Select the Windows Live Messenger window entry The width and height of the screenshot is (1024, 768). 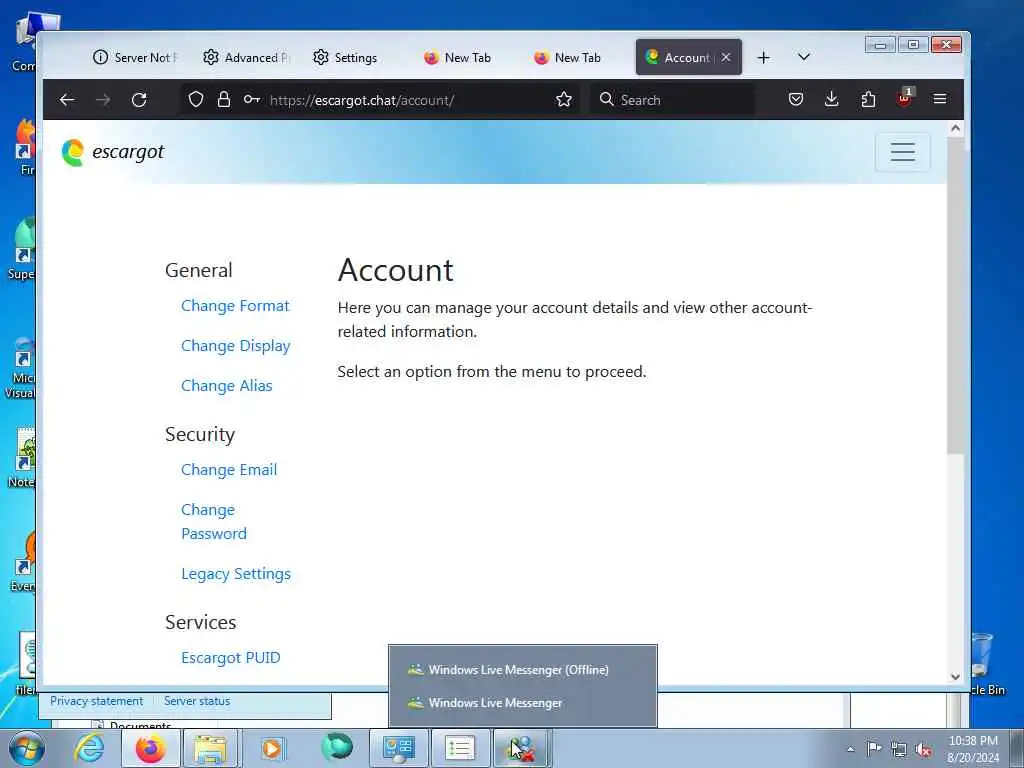click(x=522, y=703)
